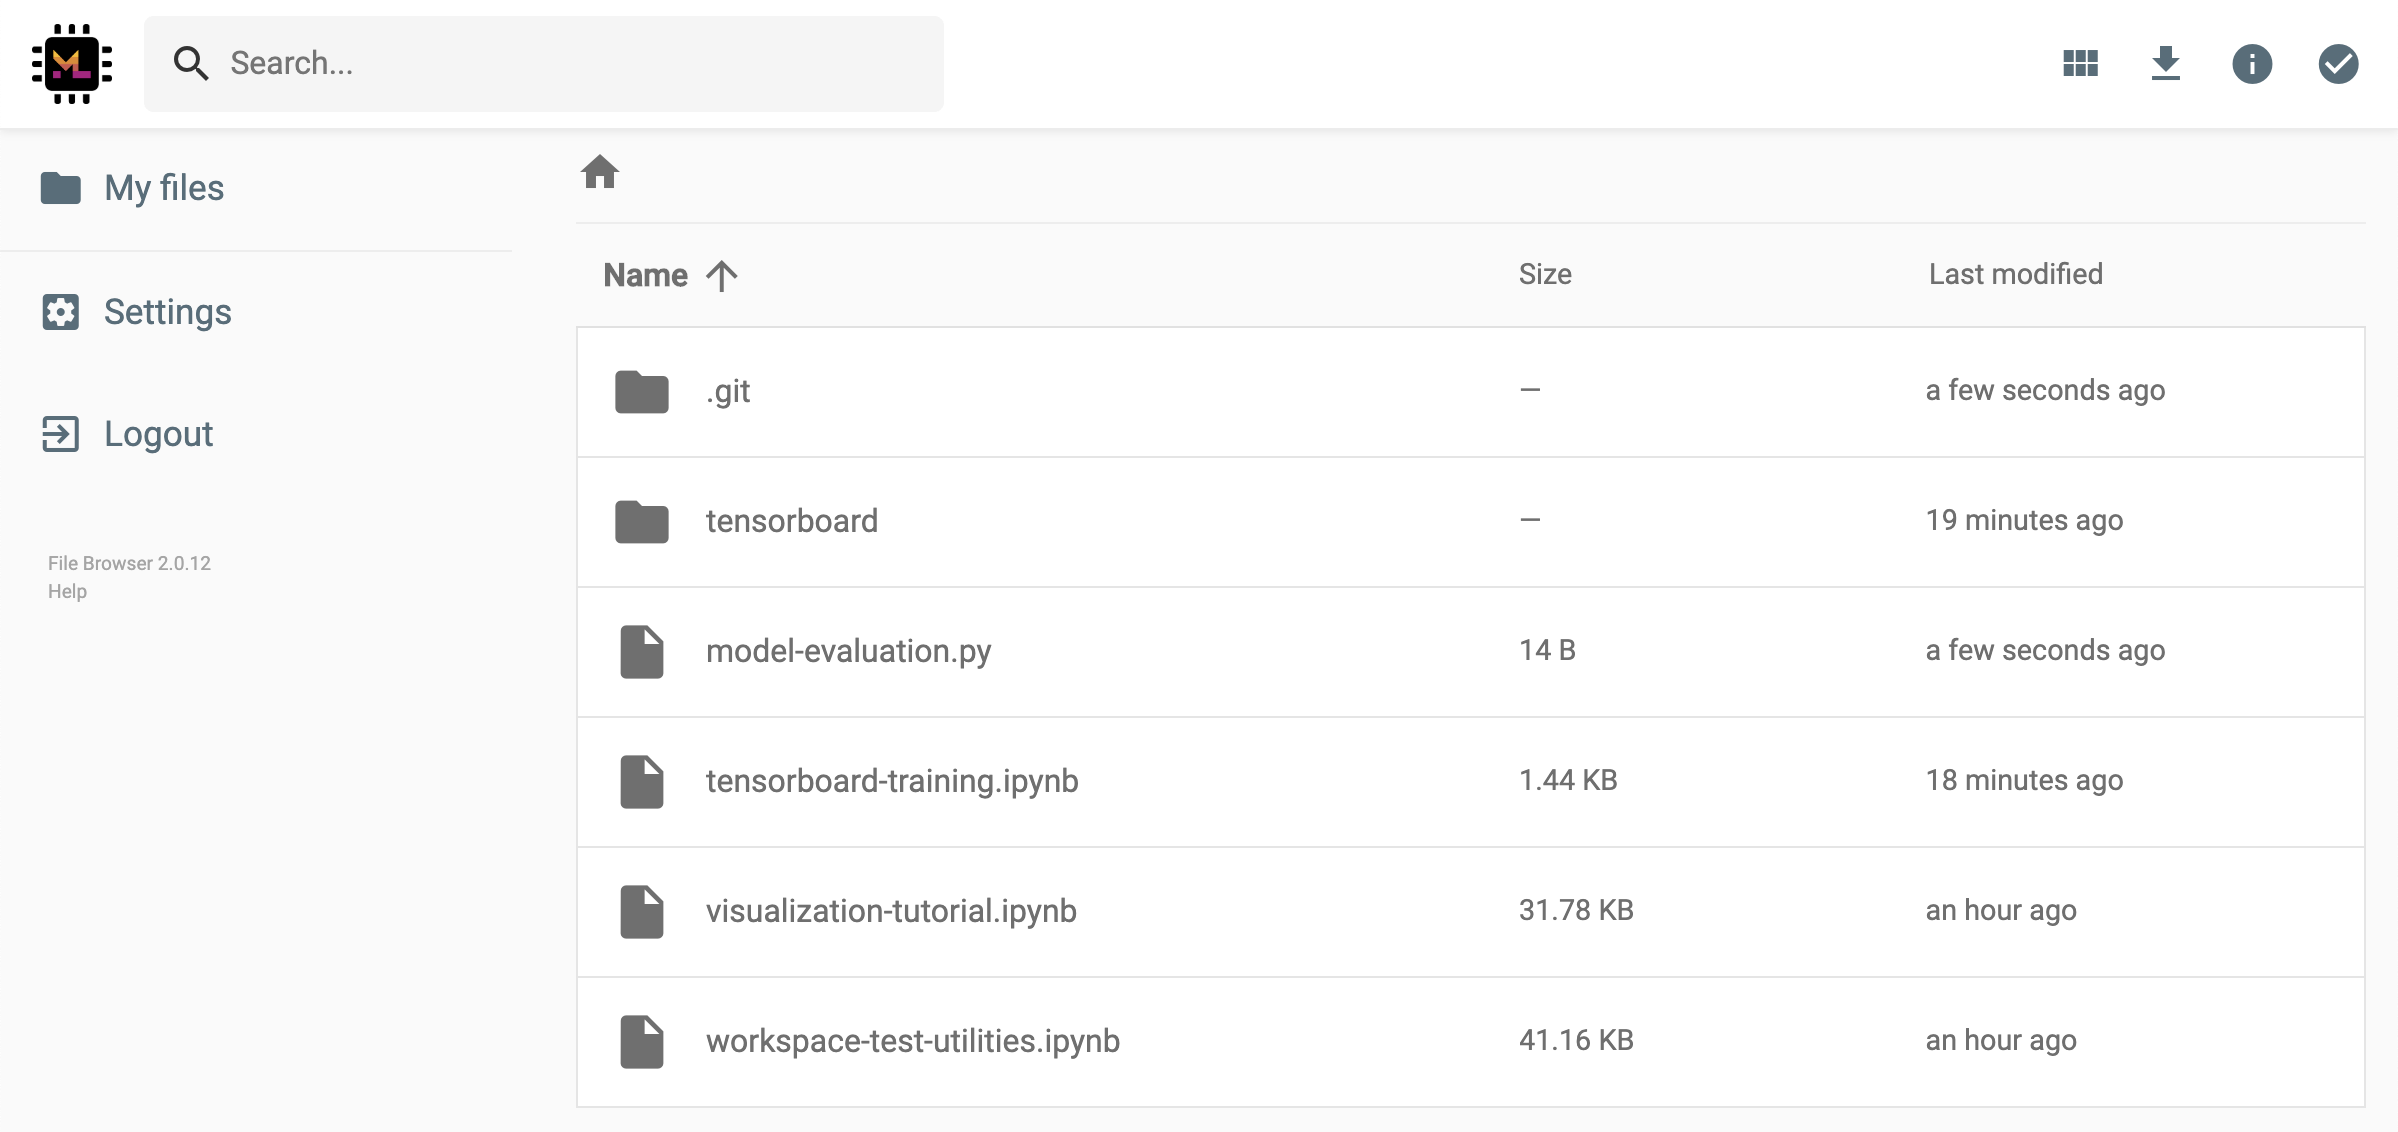Open the info panel icon
The width and height of the screenshot is (2398, 1132).
(x=2251, y=64)
